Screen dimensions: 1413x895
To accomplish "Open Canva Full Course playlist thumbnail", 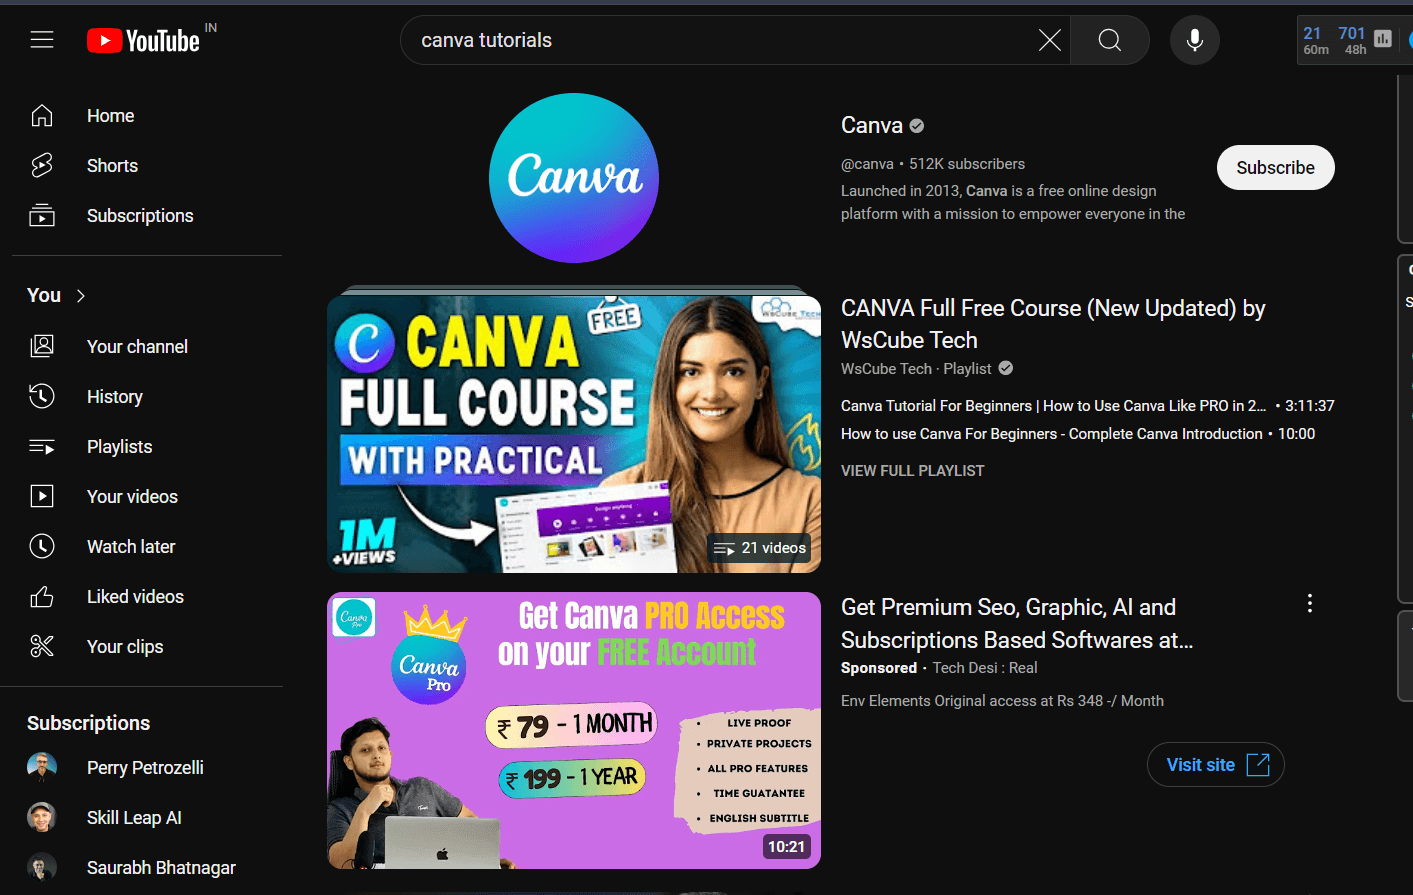I will (x=574, y=434).
